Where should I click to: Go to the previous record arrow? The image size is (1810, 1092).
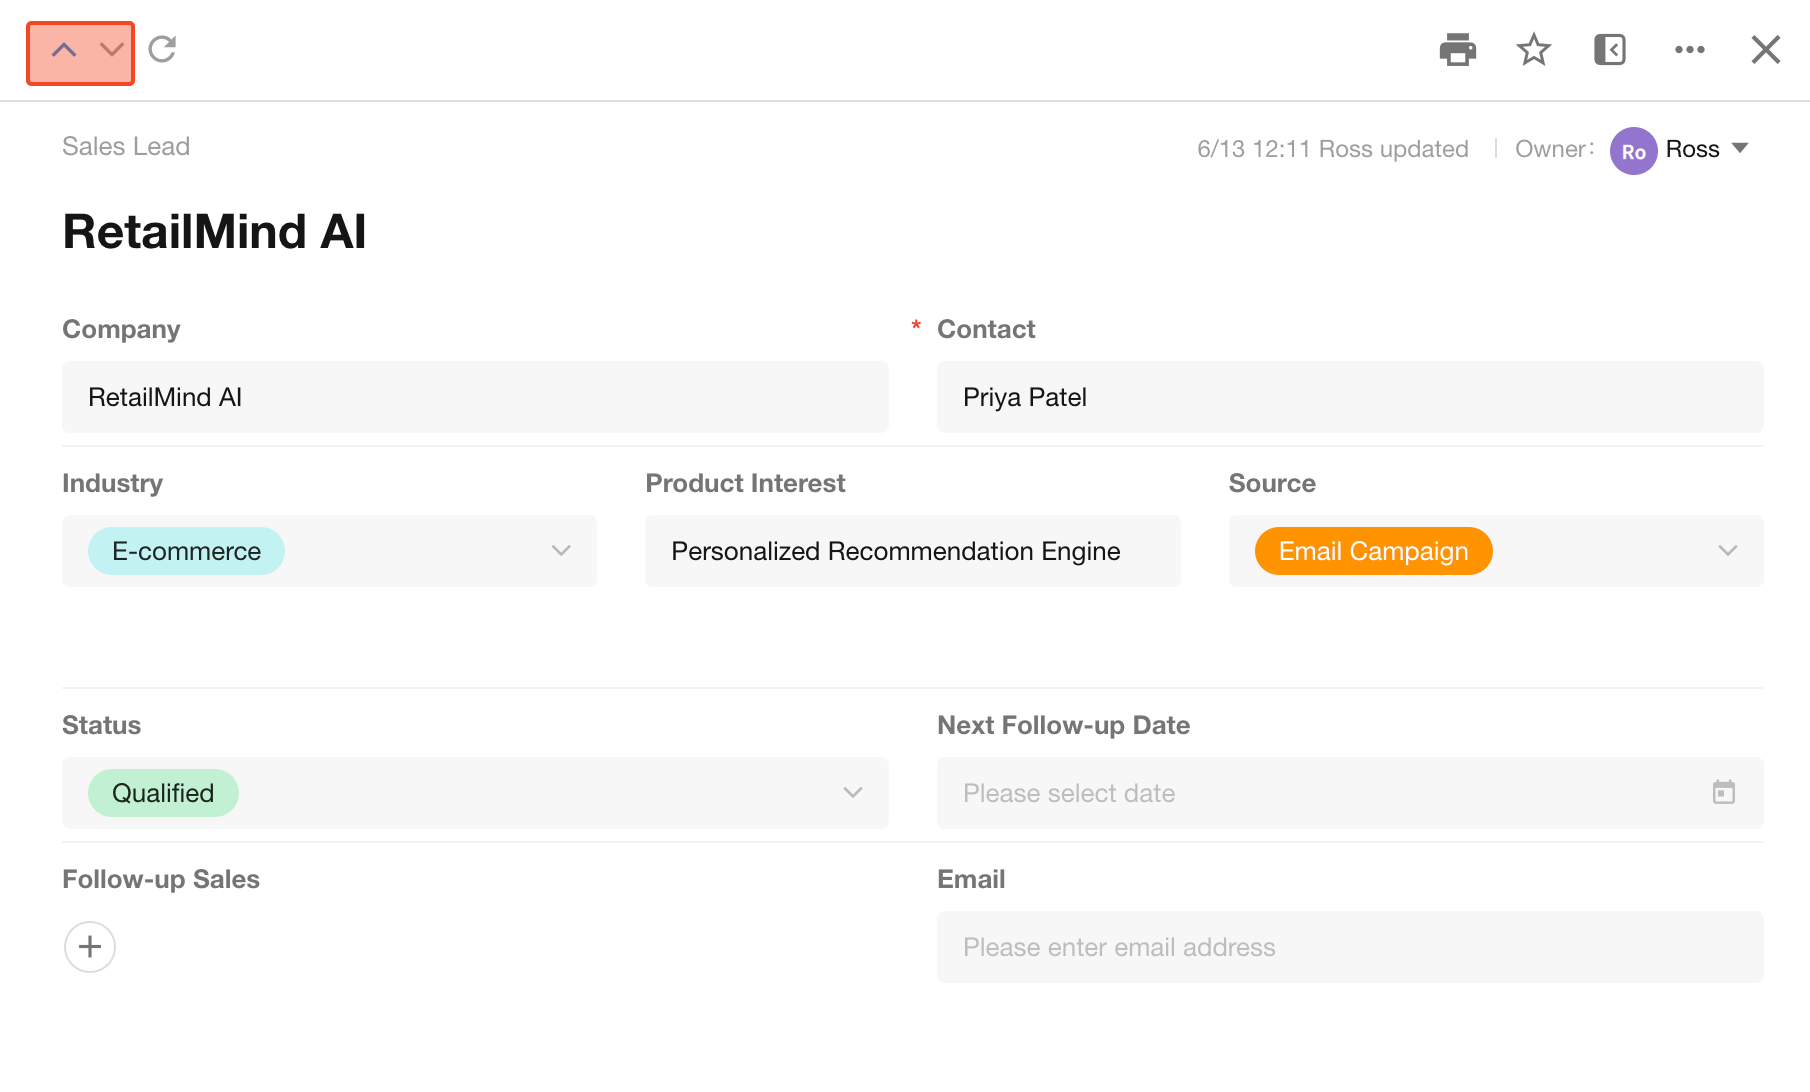click(64, 50)
